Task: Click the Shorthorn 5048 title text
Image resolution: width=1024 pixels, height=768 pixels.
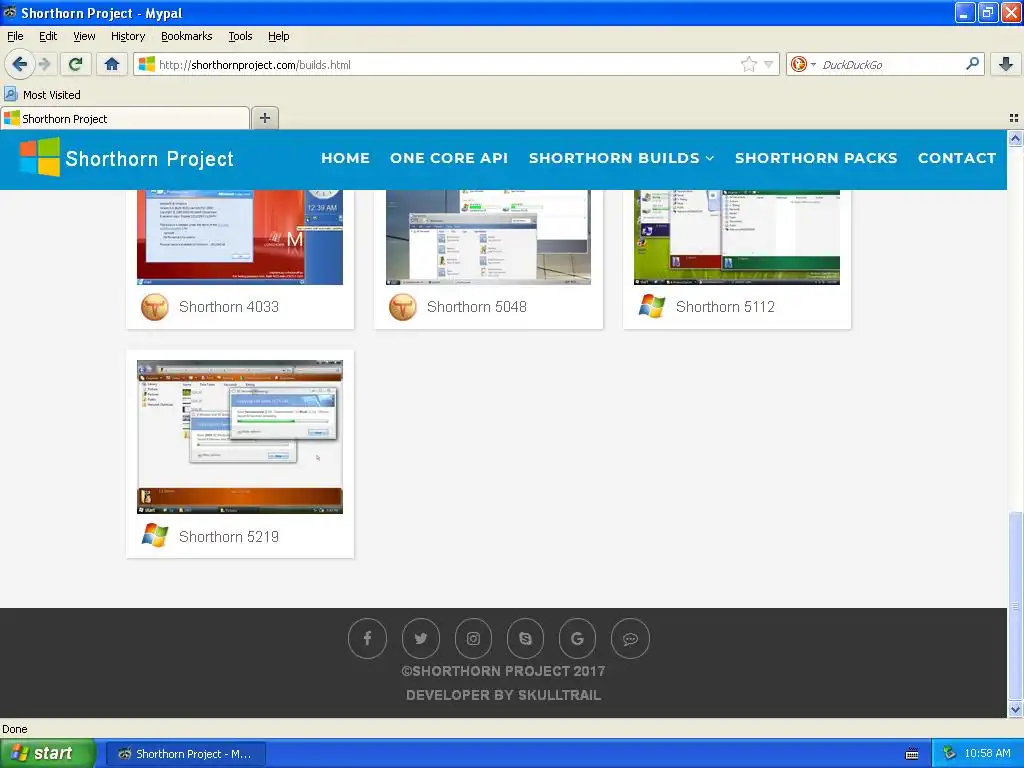Action: pyautogui.click(x=477, y=306)
